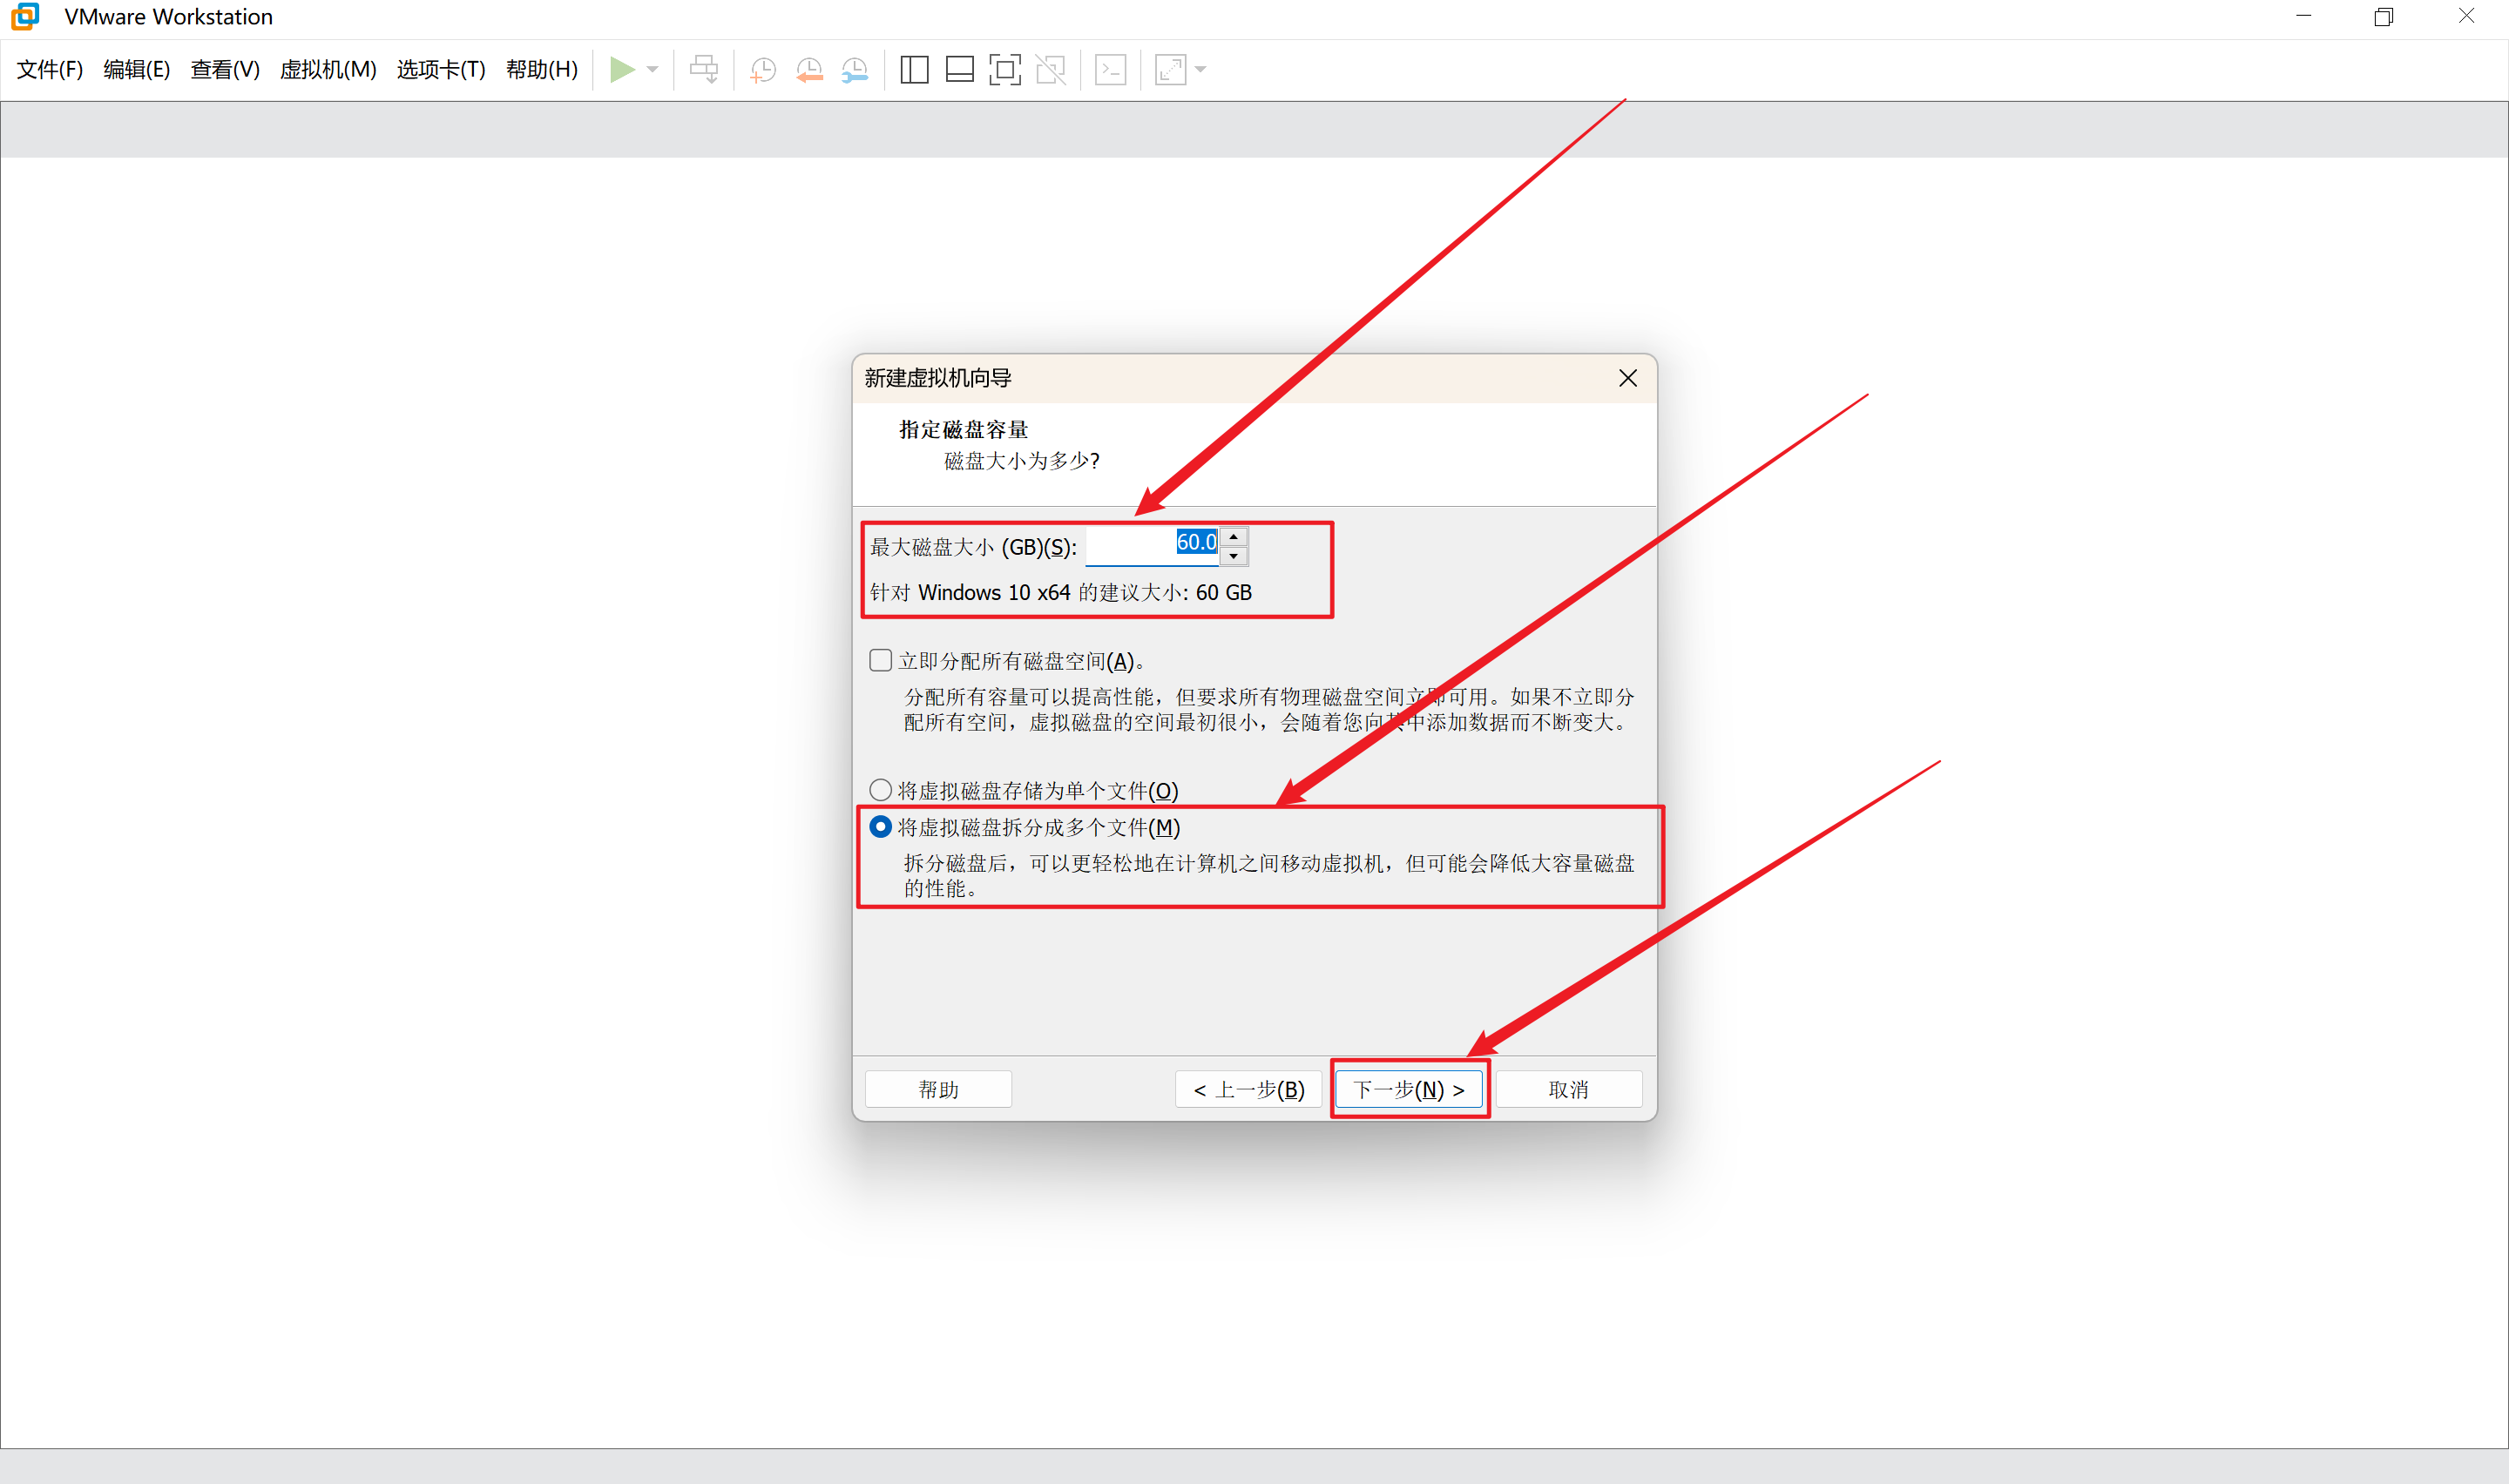Screen dimensions: 2509x1484
Task: Click the revert to snapshot icon
Action: coord(809,69)
